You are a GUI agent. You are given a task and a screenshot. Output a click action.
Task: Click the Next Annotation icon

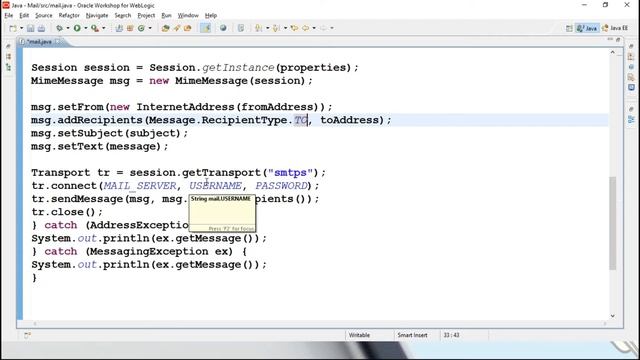click(x=258, y=28)
